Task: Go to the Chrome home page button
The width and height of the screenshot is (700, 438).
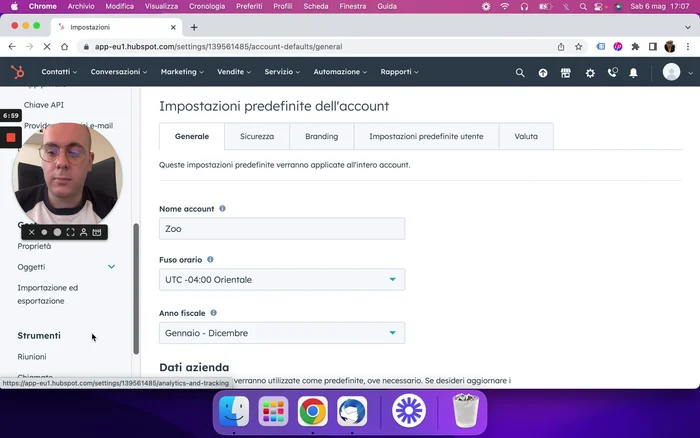Action: (x=64, y=46)
